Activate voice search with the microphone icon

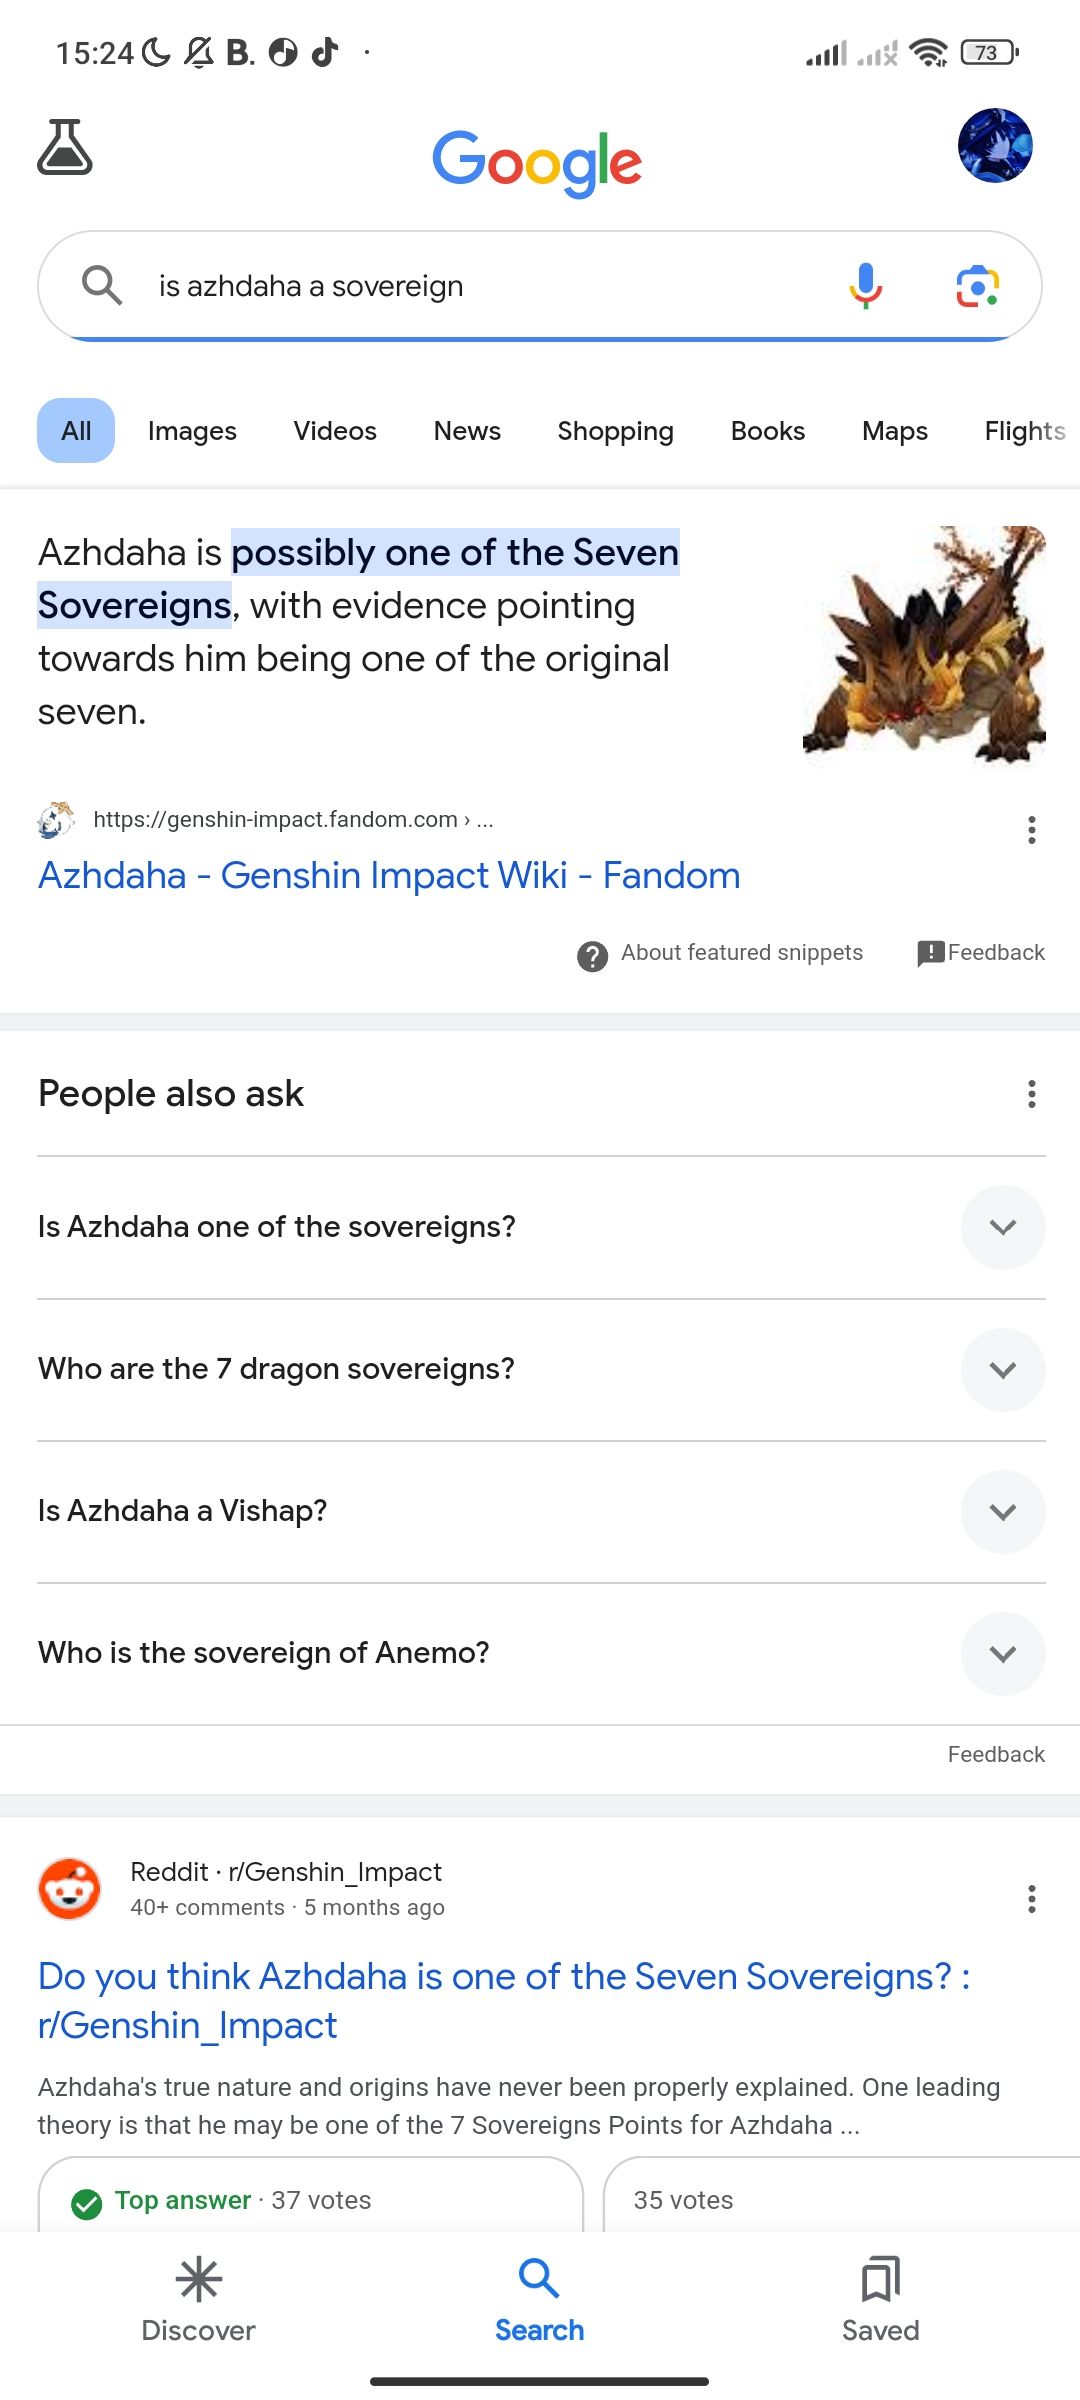[864, 286]
